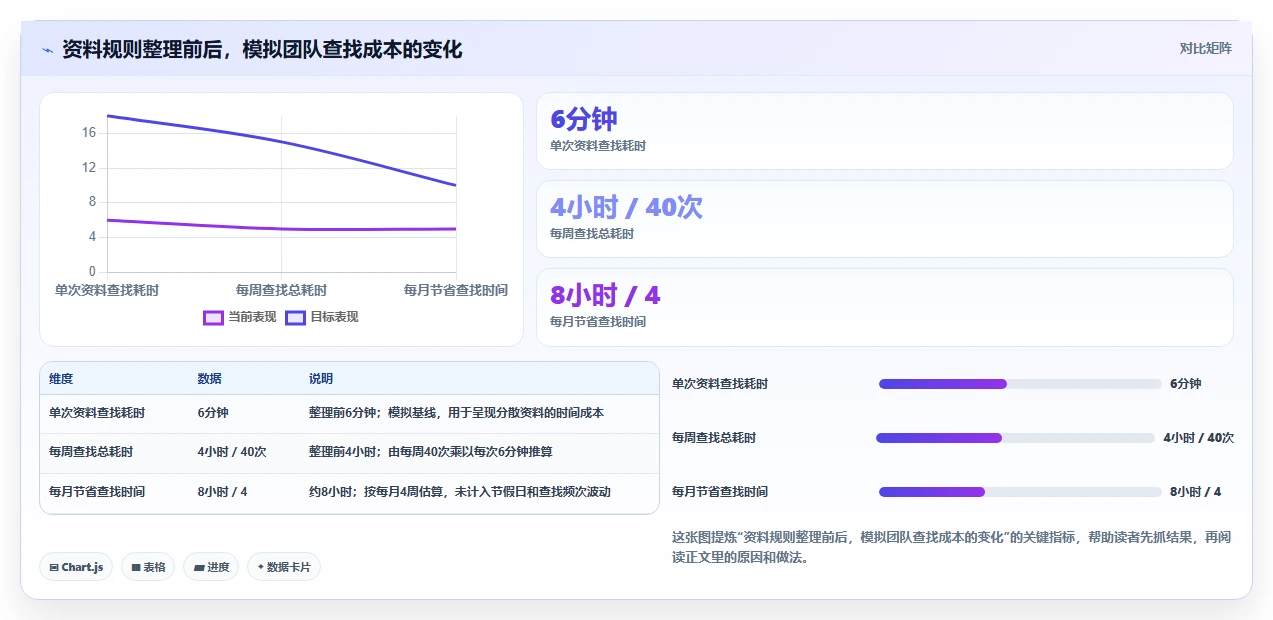Click the 表格 tag chip
Viewport: 1273px width, 620px height.
coord(148,567)
